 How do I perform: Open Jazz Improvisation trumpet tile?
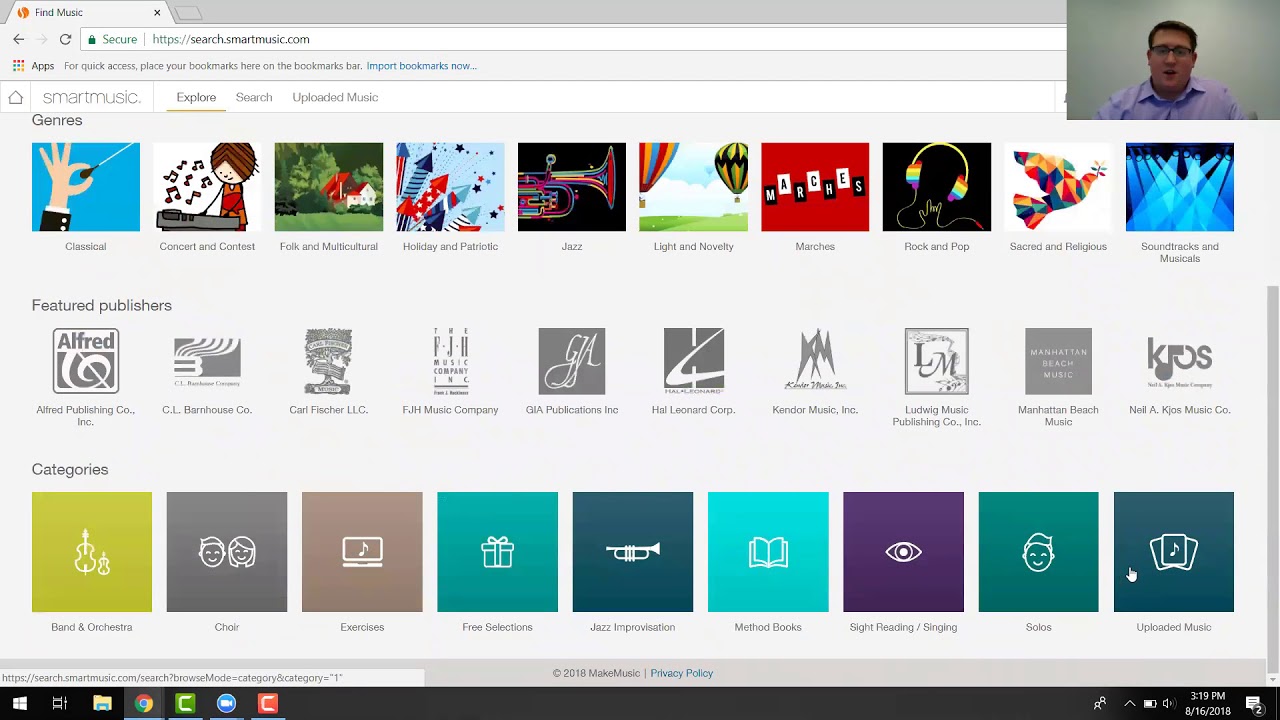[x=633, y=552]
